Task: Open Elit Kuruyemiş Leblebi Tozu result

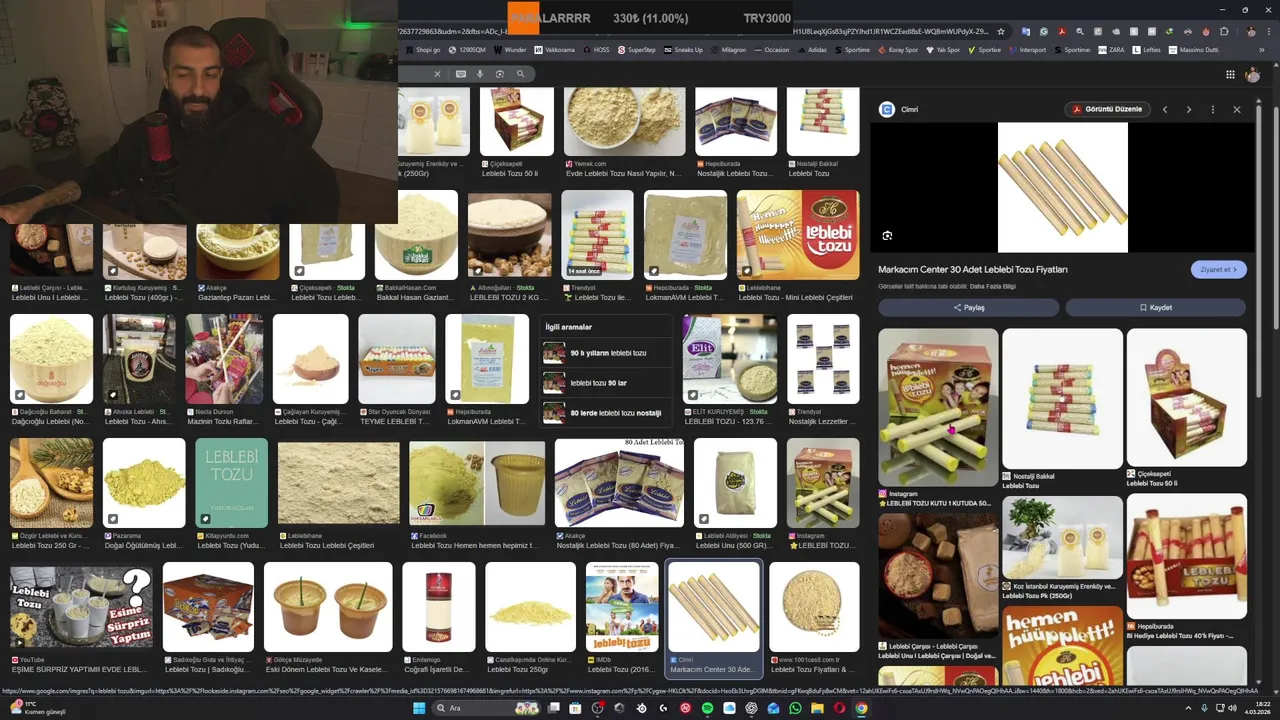Action: (x=730, y=359)
